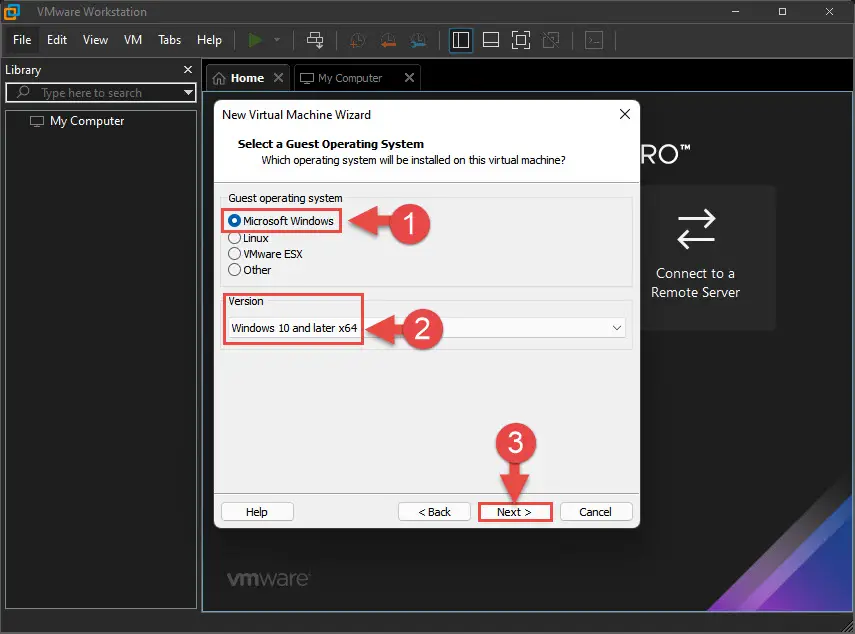The height and width of the screenshot is (634, 855).
Task: Click the Connect to a Remote Server tile
Action: tap(696, 257)
